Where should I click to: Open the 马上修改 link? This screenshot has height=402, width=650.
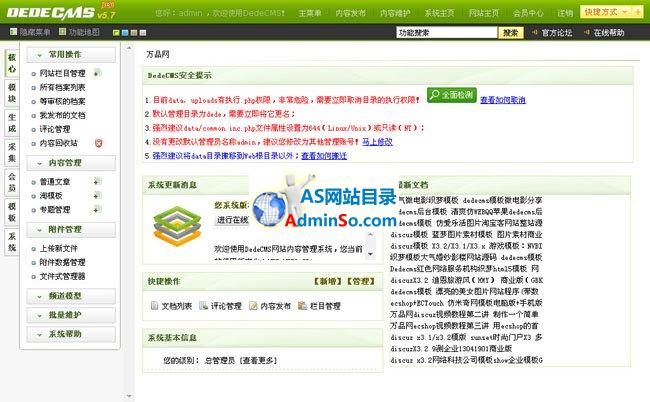(377, 142)
